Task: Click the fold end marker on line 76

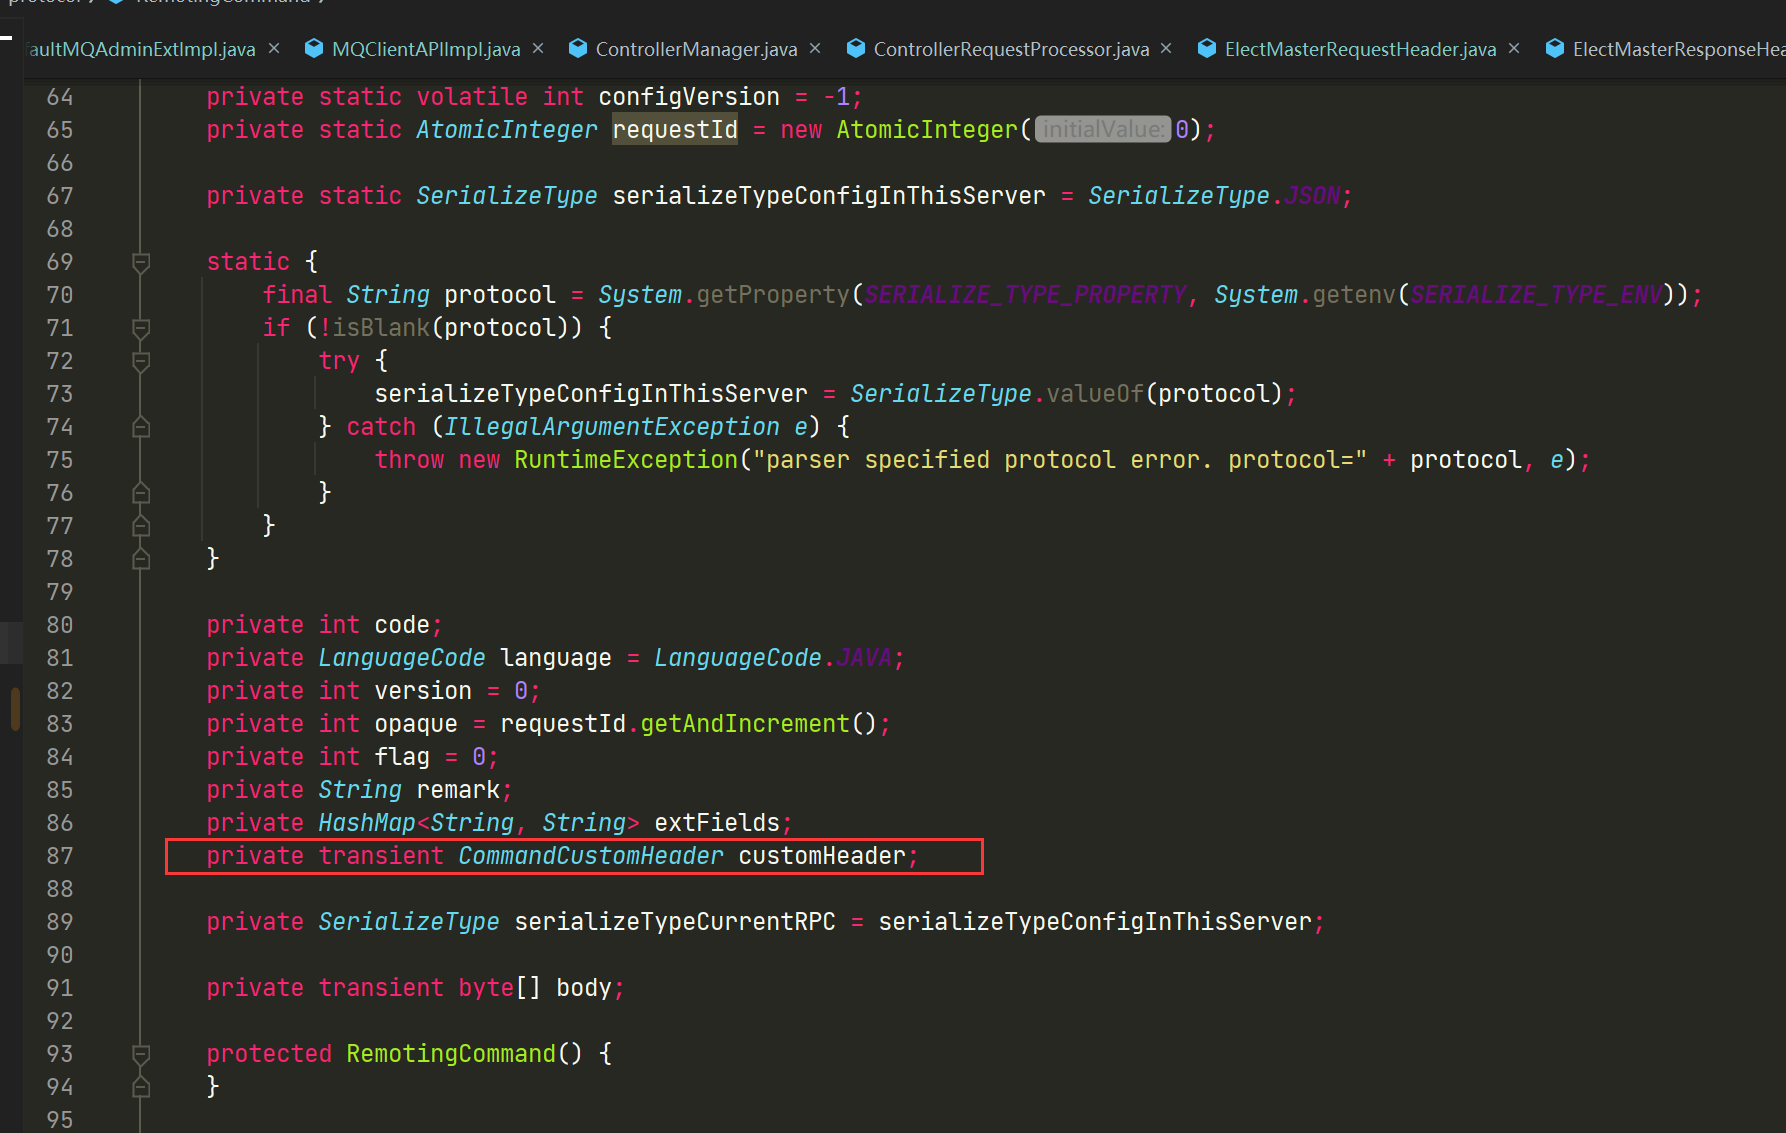Action: tap(141, 493)
